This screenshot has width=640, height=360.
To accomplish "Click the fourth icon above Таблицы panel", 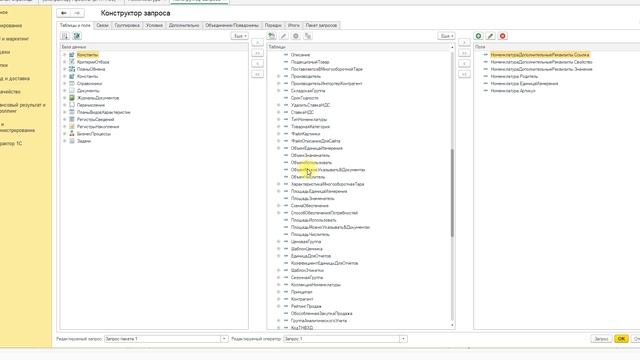I will click(x=308, y=36).
